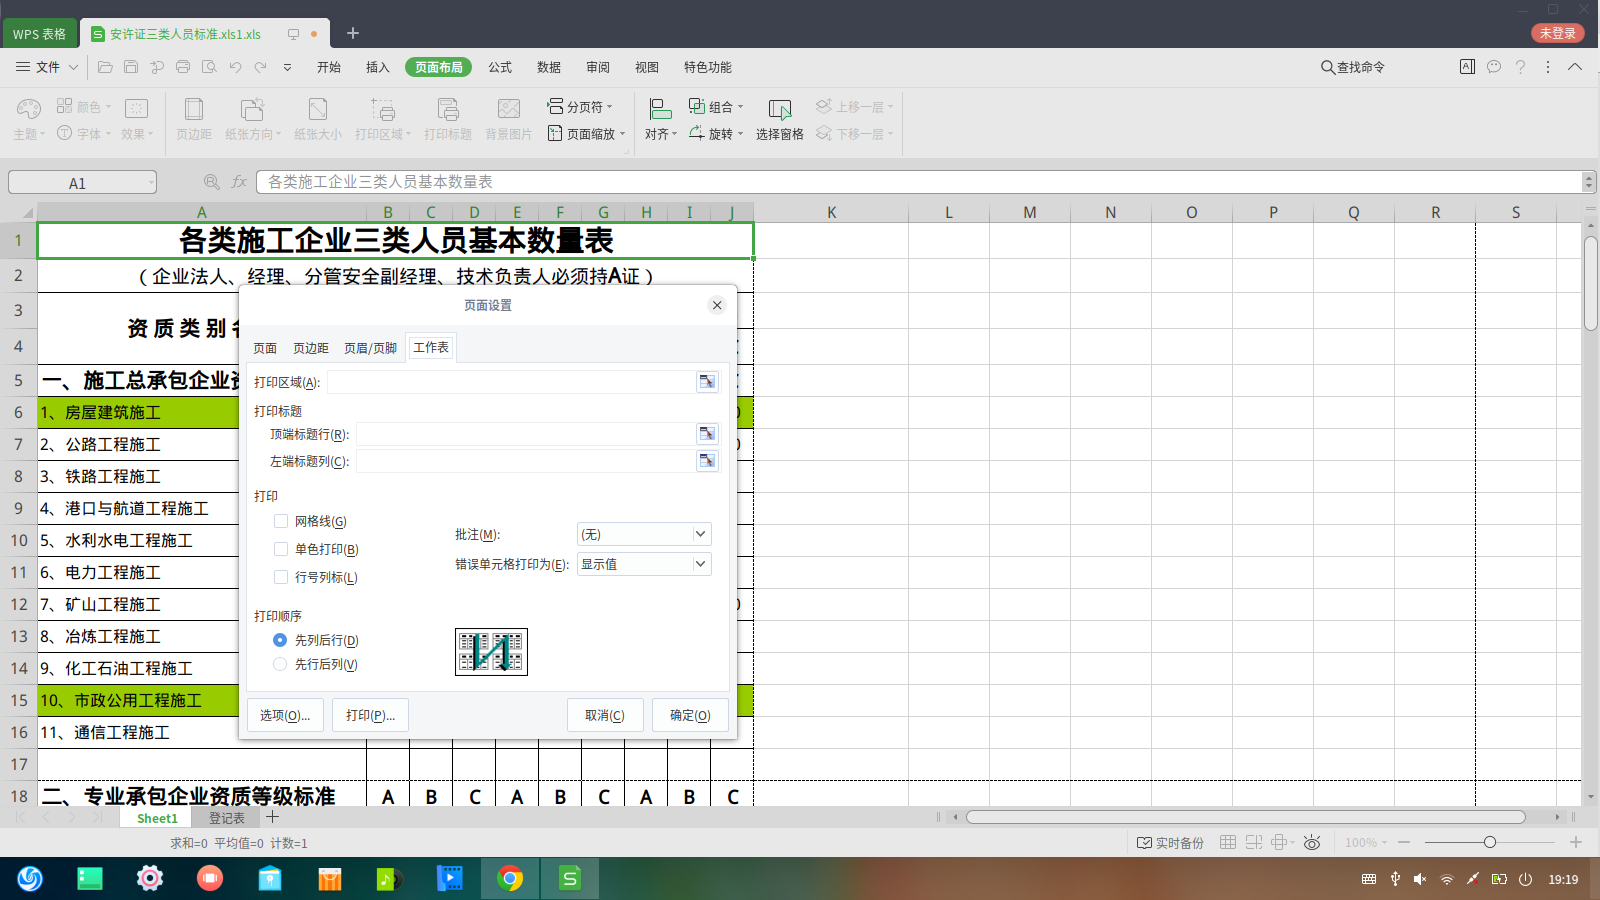Screen dimensions: 1600x900
Task: Click the margins (页边距) icon
Action: (x=194, y=109)
